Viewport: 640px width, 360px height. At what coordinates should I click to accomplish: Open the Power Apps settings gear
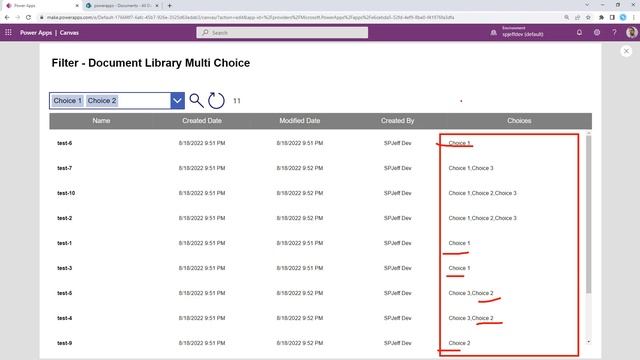(x=597, y=32)
